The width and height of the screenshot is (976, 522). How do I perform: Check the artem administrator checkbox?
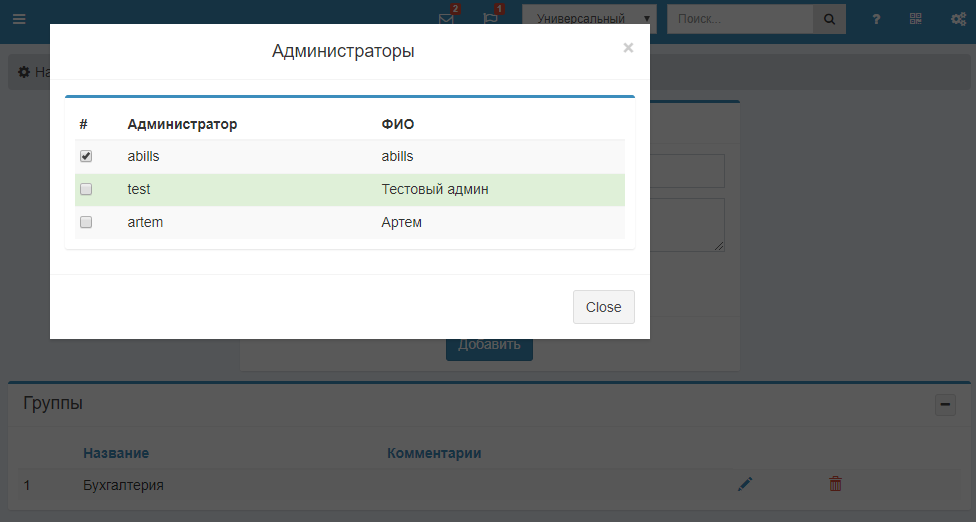[x=86, y=222]
